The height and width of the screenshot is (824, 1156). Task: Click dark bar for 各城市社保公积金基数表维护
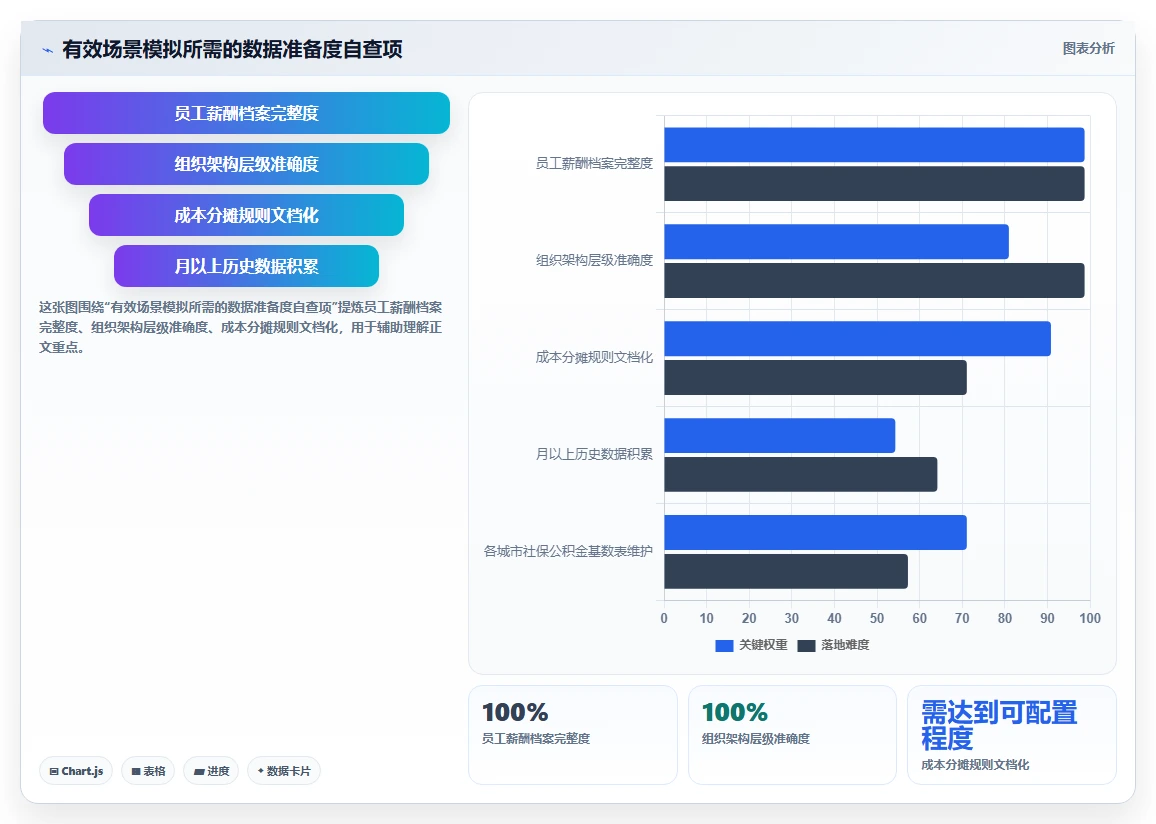[786, 571]
